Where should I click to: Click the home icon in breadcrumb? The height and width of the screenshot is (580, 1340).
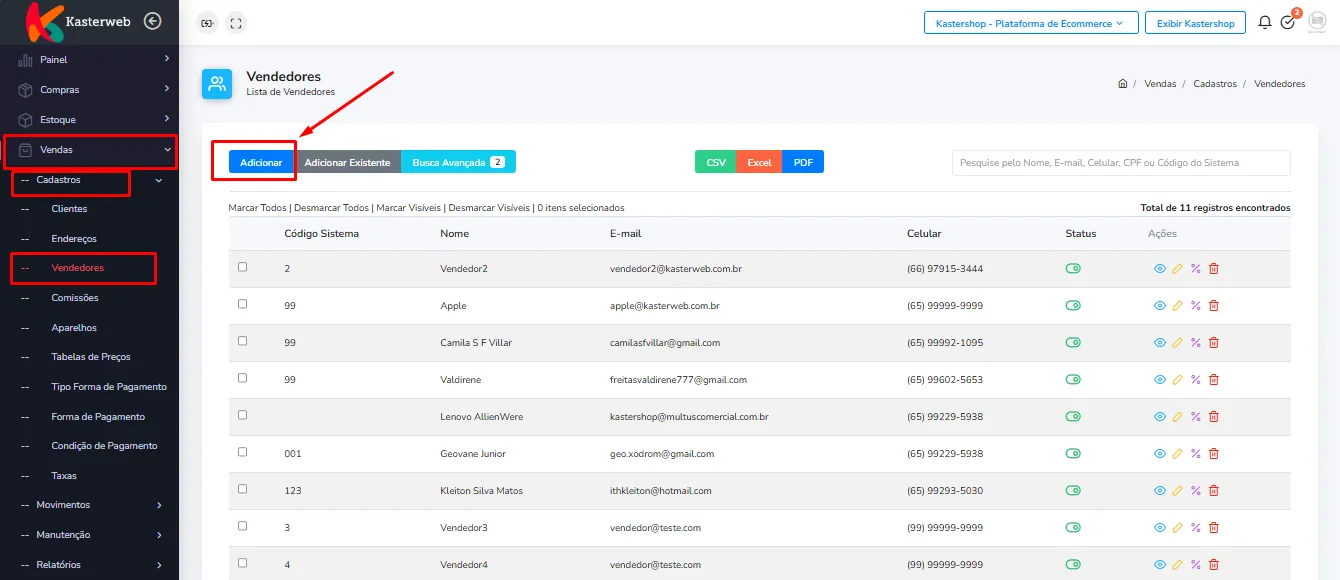[1123, 84]
